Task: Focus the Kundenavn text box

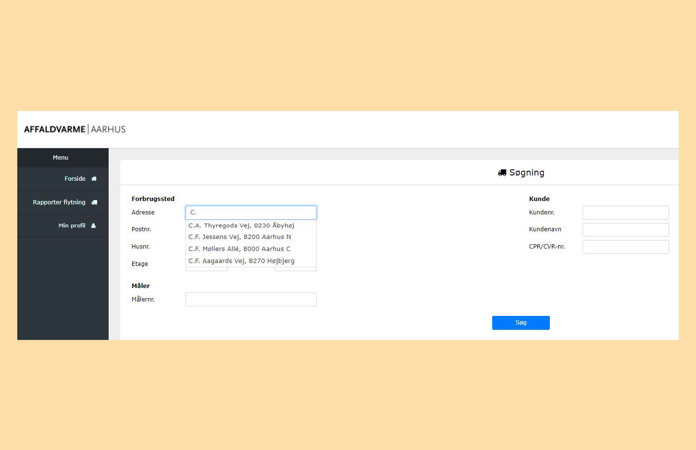Action: [x=625, y=229]
